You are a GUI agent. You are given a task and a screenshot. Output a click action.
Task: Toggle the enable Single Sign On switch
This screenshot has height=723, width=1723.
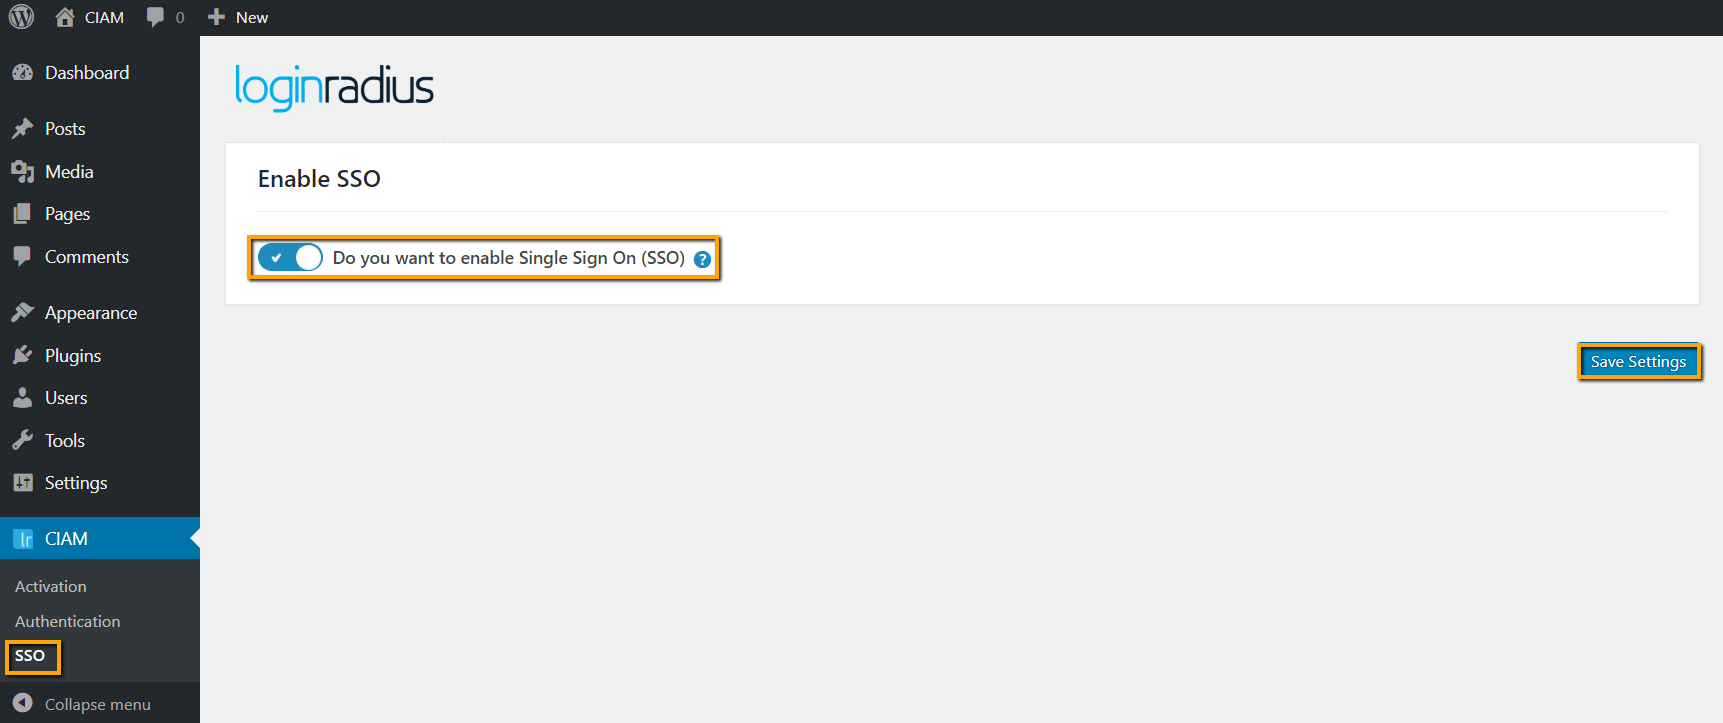tap(290, 258)
